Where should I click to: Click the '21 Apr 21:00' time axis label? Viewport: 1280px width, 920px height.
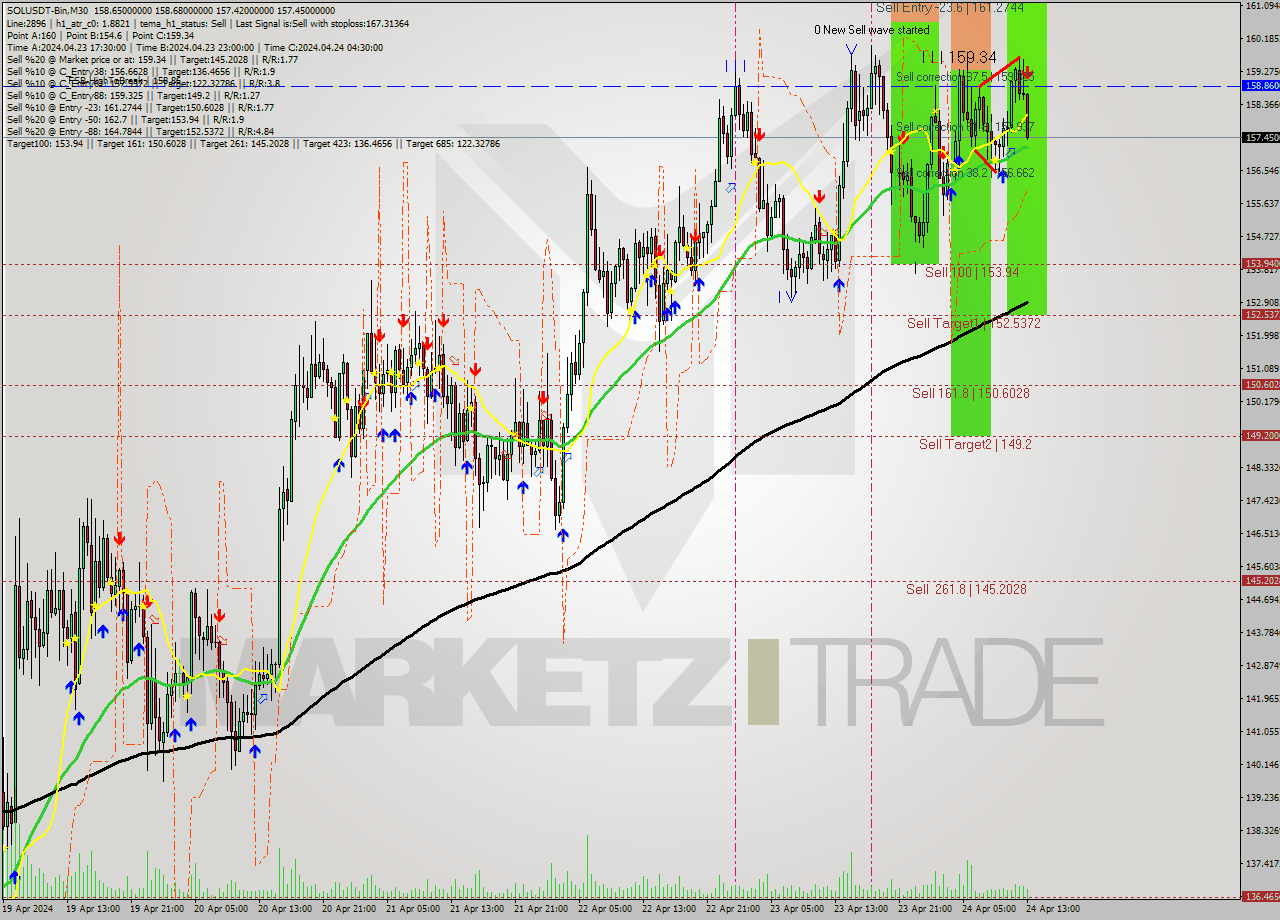(542, 910)
